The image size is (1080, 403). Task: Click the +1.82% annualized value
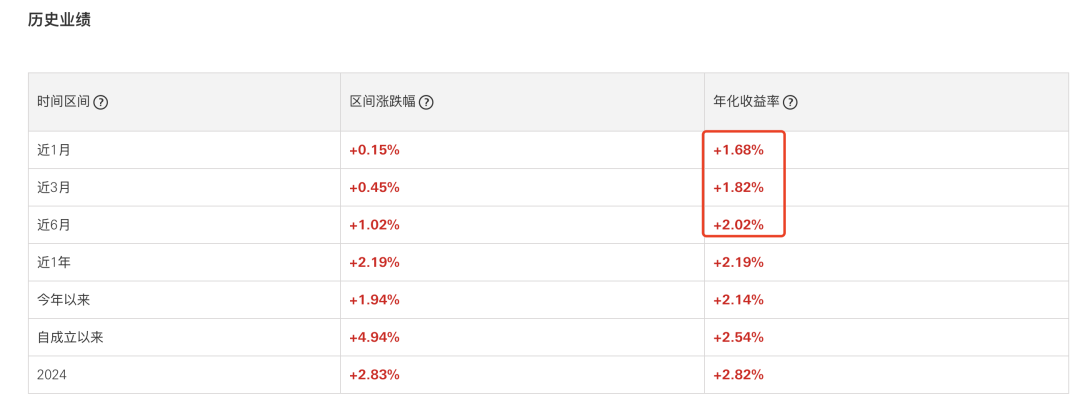[738, 187]
